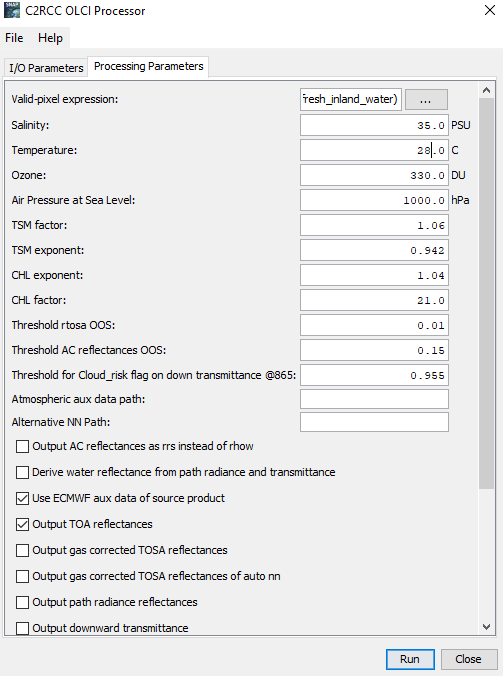Open the valid-pixel expression editor (... button)

[426, 100]
